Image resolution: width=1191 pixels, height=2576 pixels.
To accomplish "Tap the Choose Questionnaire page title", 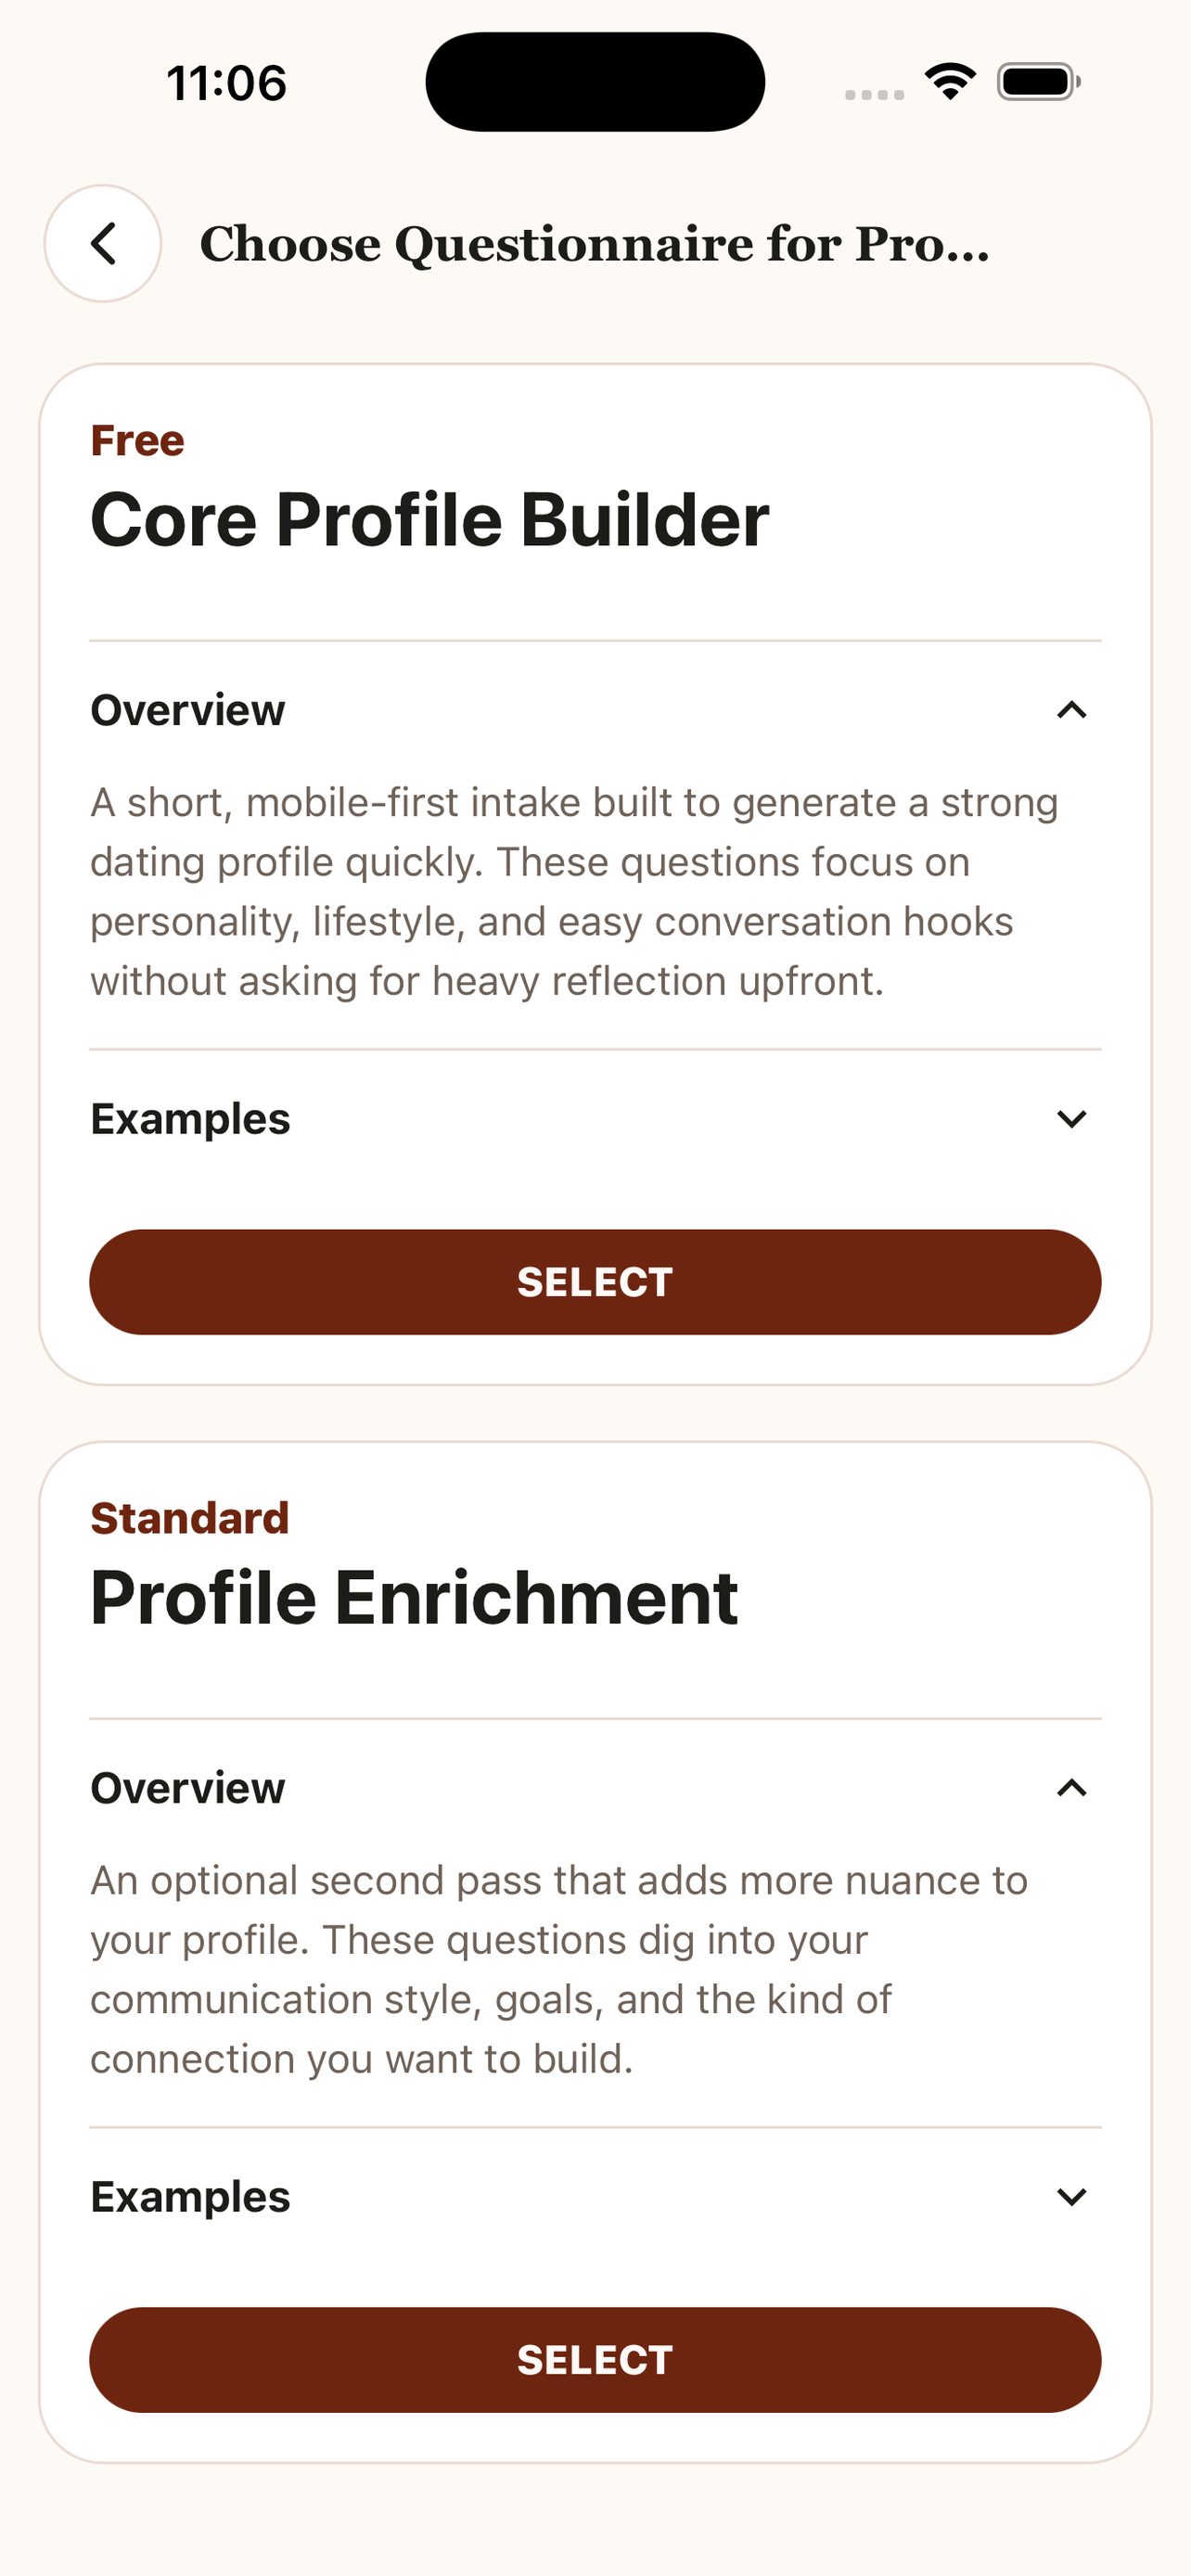I will 595,244.
